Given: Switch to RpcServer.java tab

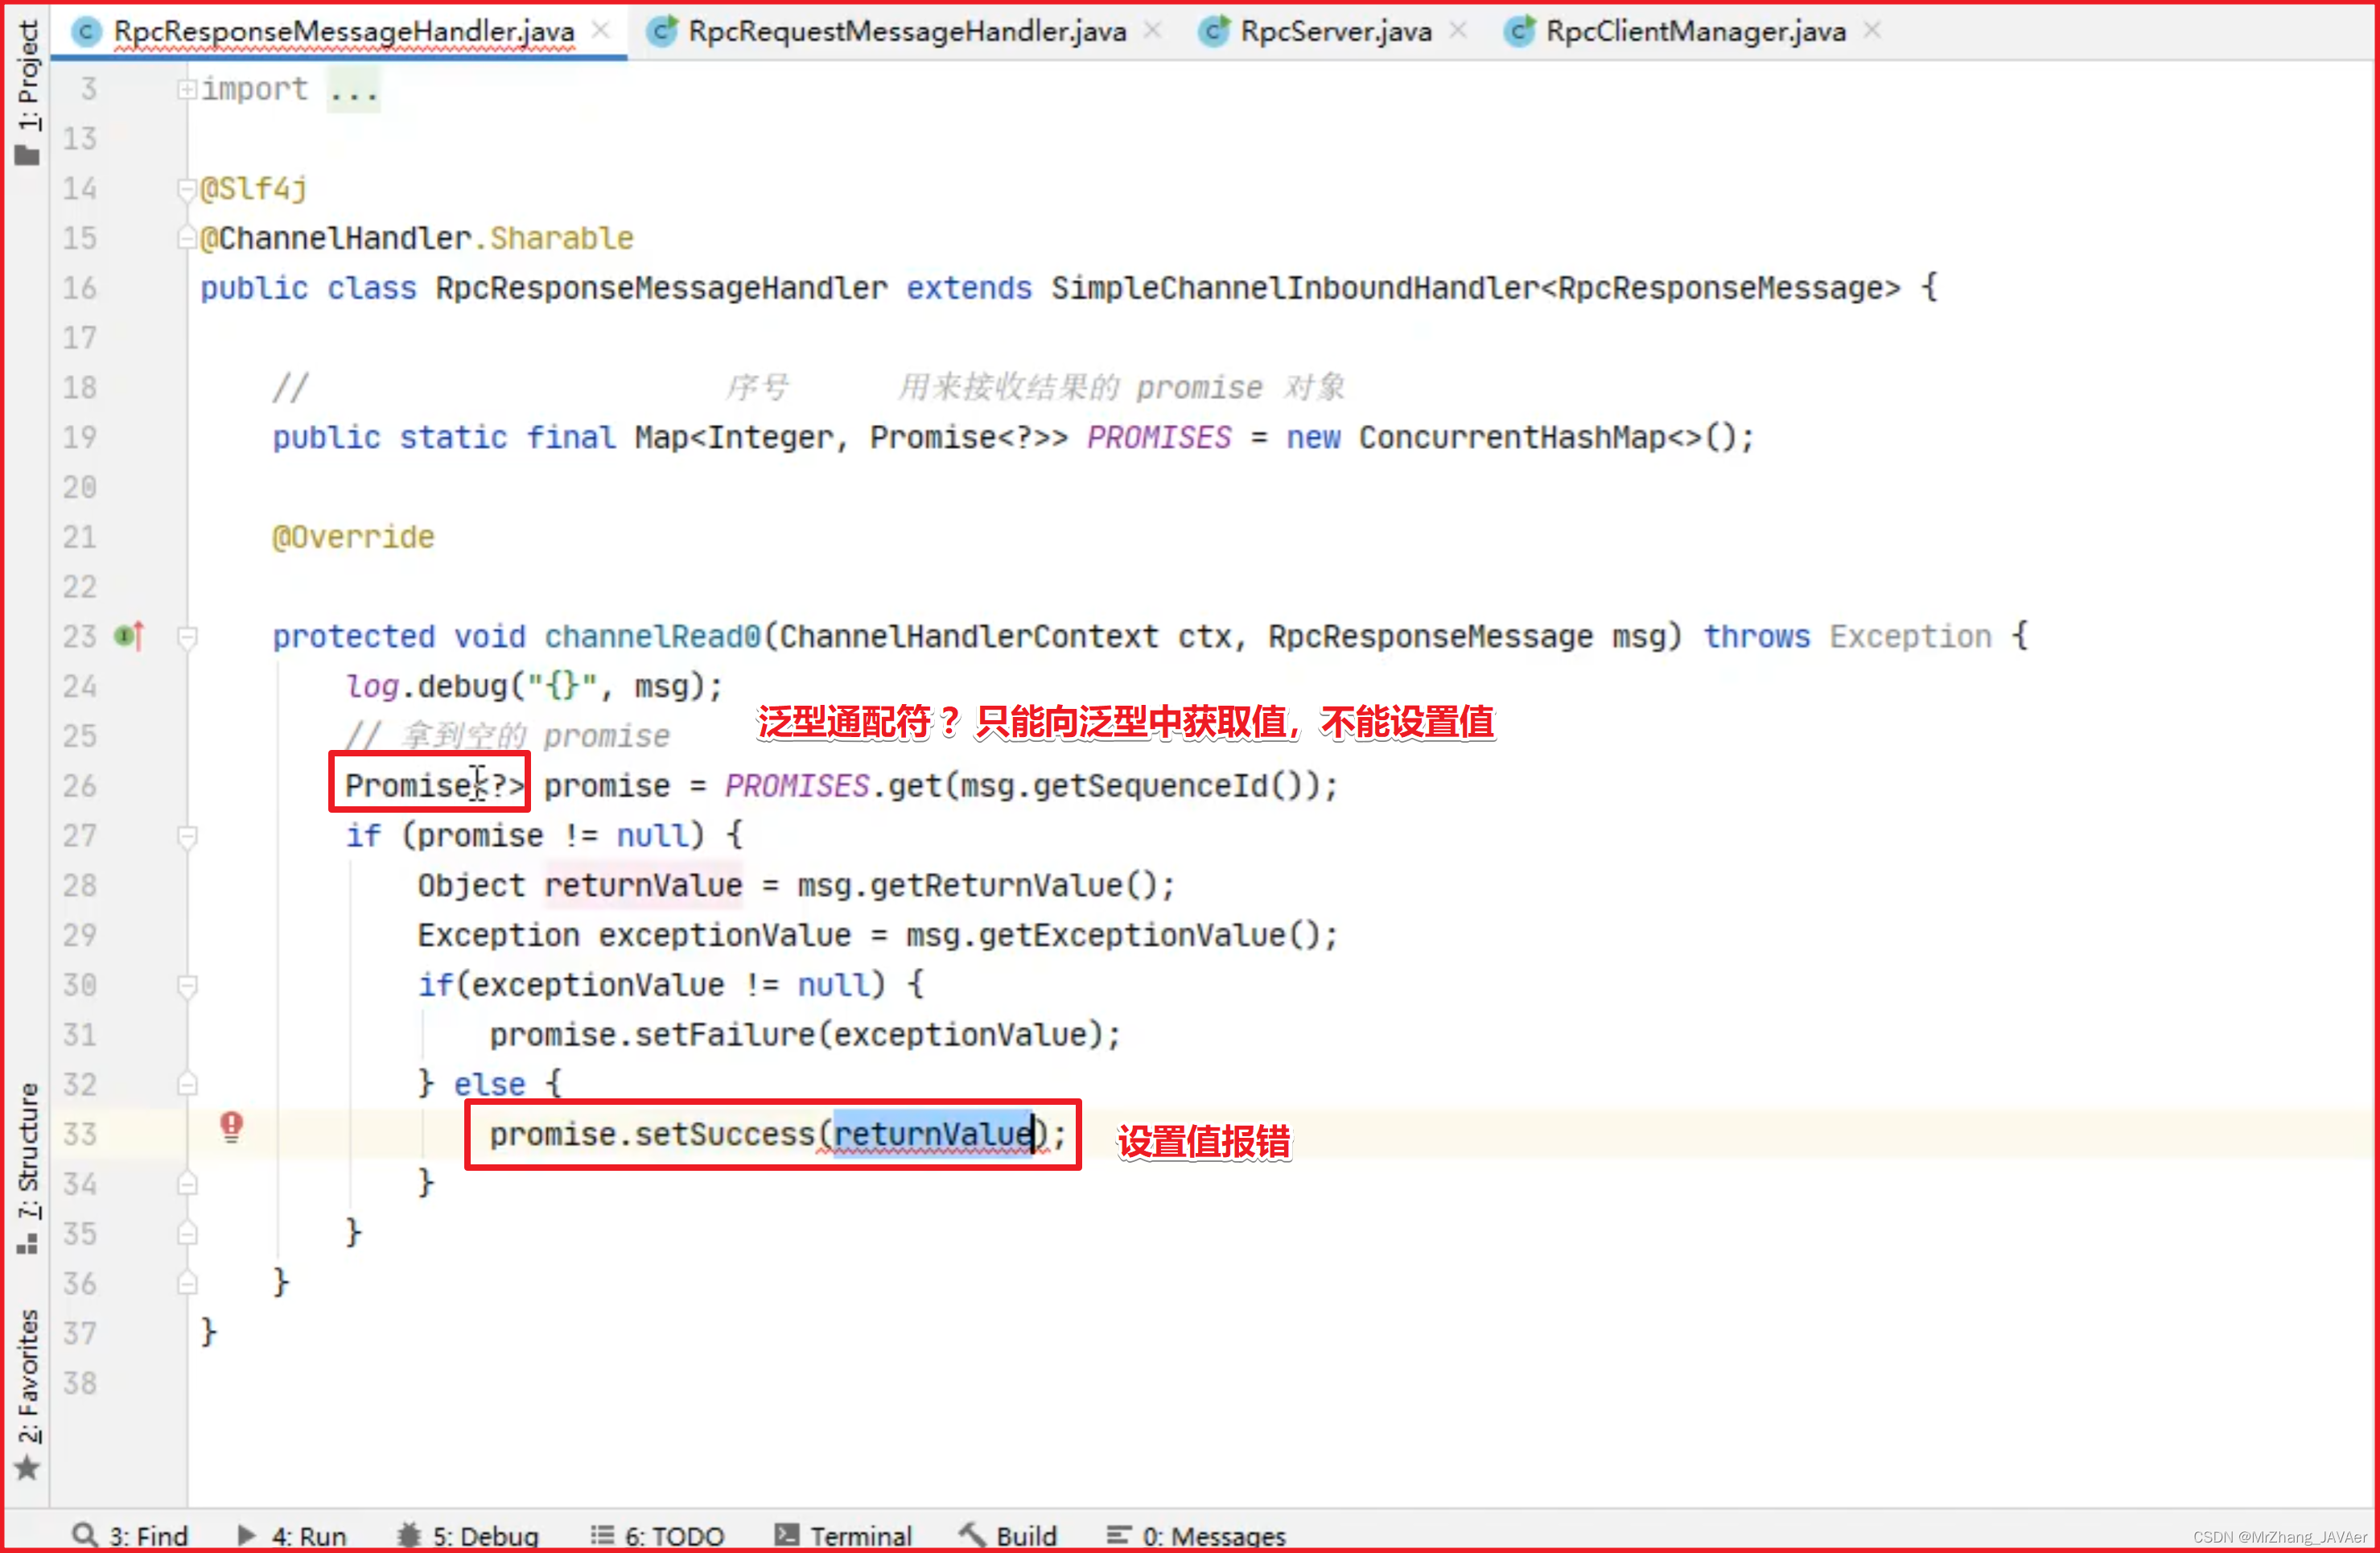Looking at the screenshot, I should (1335, 31).
